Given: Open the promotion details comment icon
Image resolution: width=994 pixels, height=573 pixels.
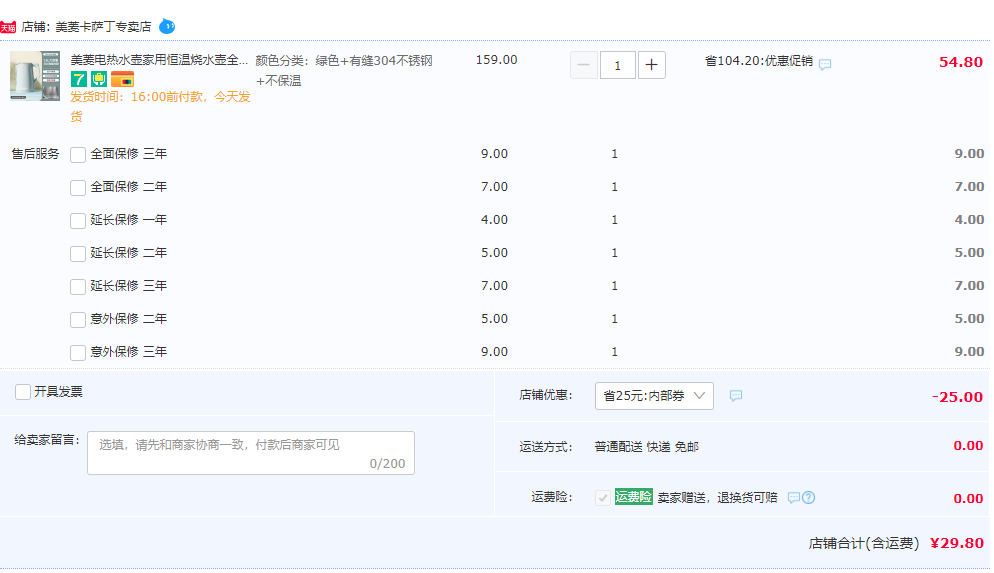Looking at the screenshot, I should click(x=825, y=64).
